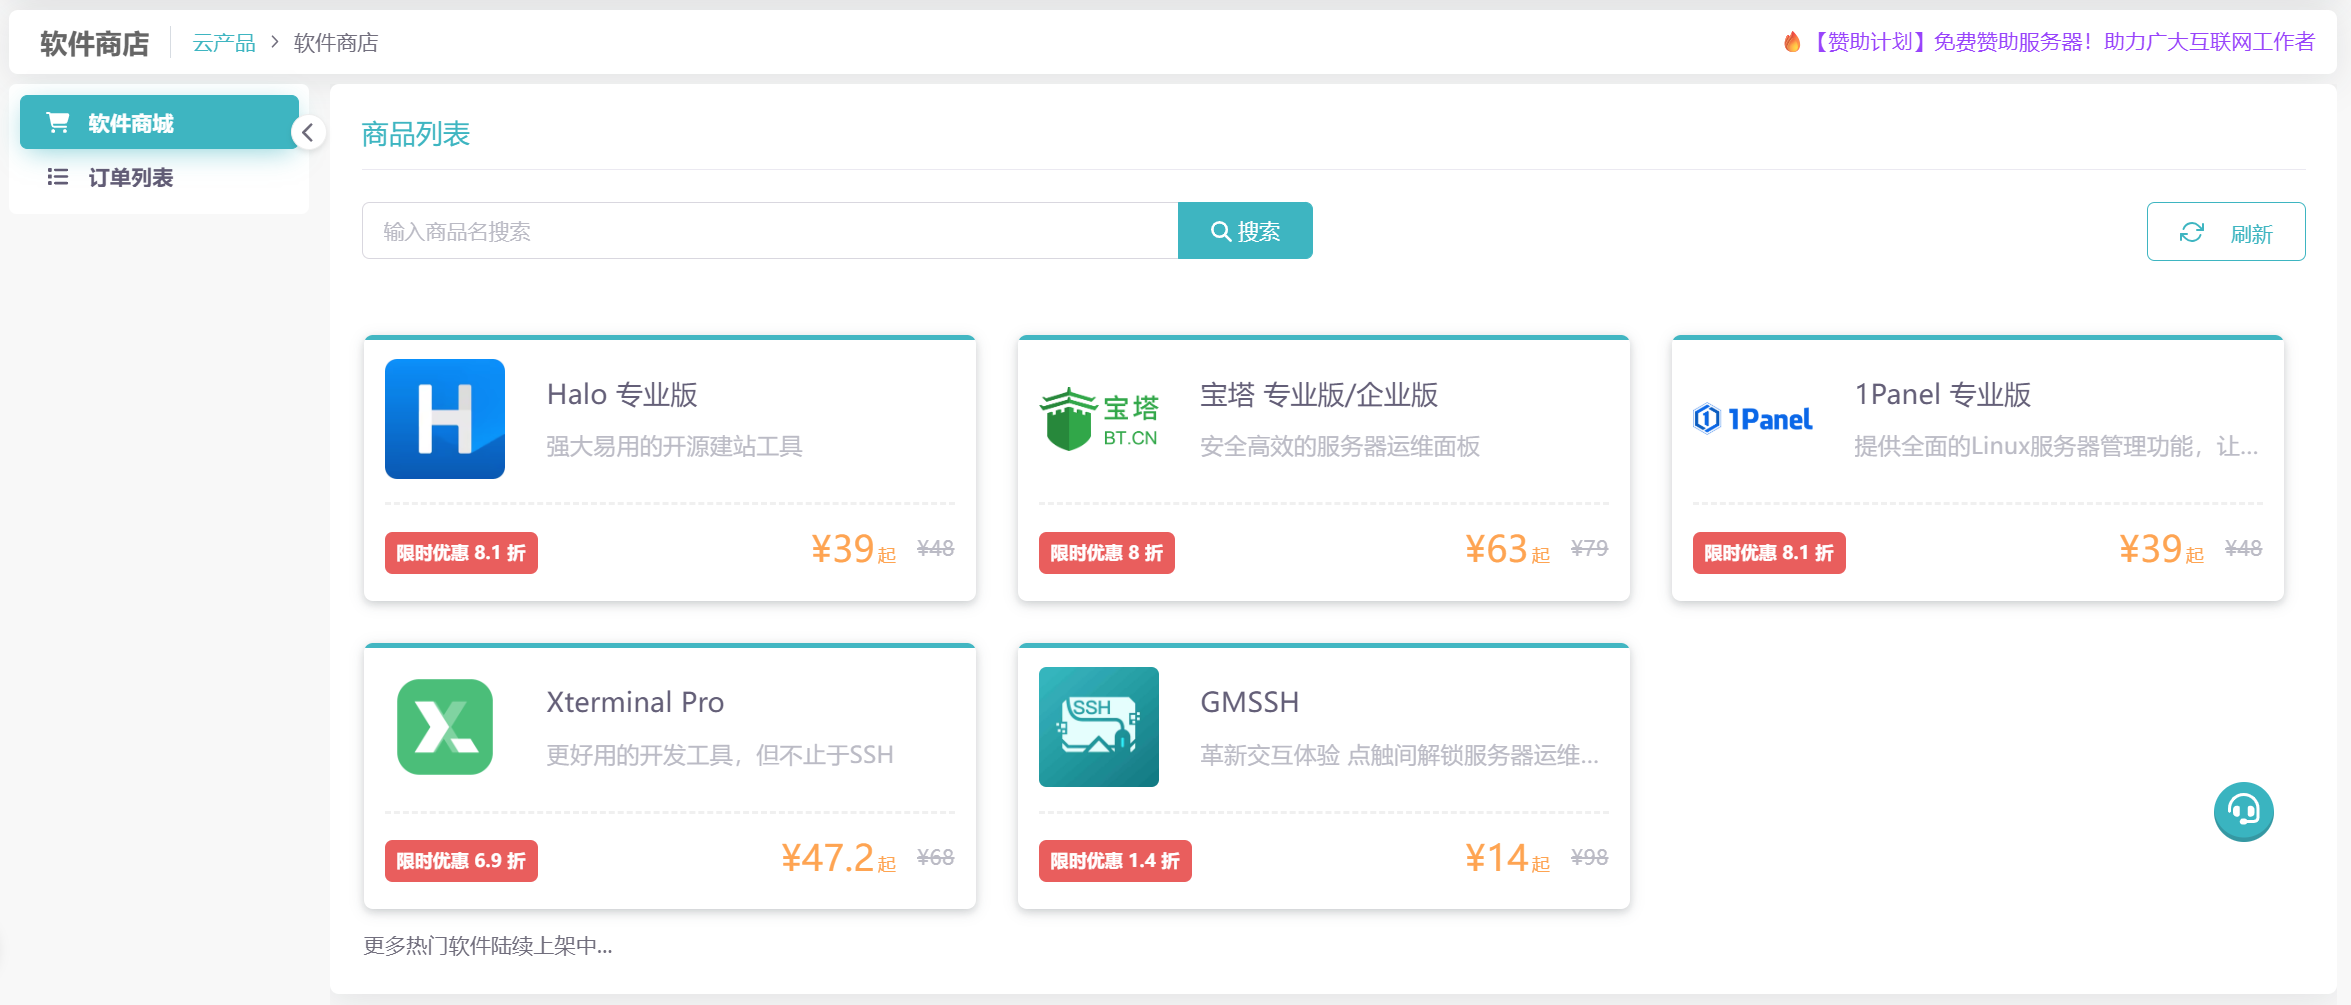The width and height of the screenshot is (2351, 1005).
Task: Click the list icon beside 订单列表
Action: pyautogui.click(x=58, y=177)
